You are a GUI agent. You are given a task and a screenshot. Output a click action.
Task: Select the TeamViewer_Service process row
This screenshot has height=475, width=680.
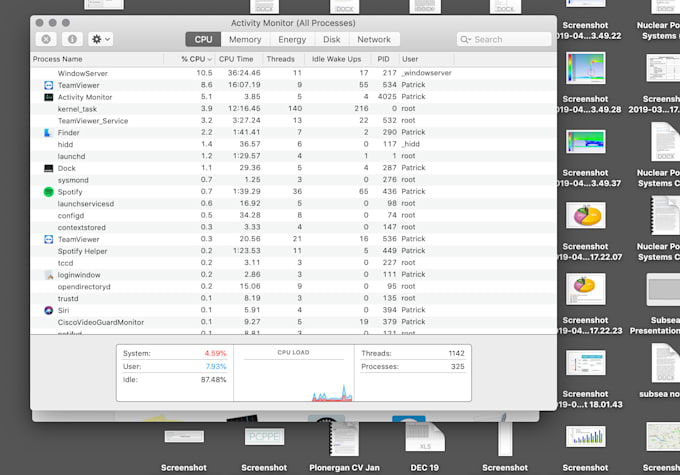(294, 121)
